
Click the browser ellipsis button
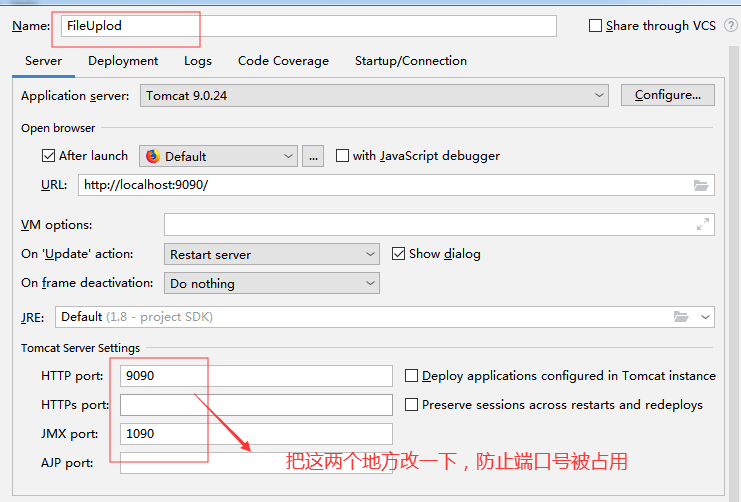coord(313,156)
